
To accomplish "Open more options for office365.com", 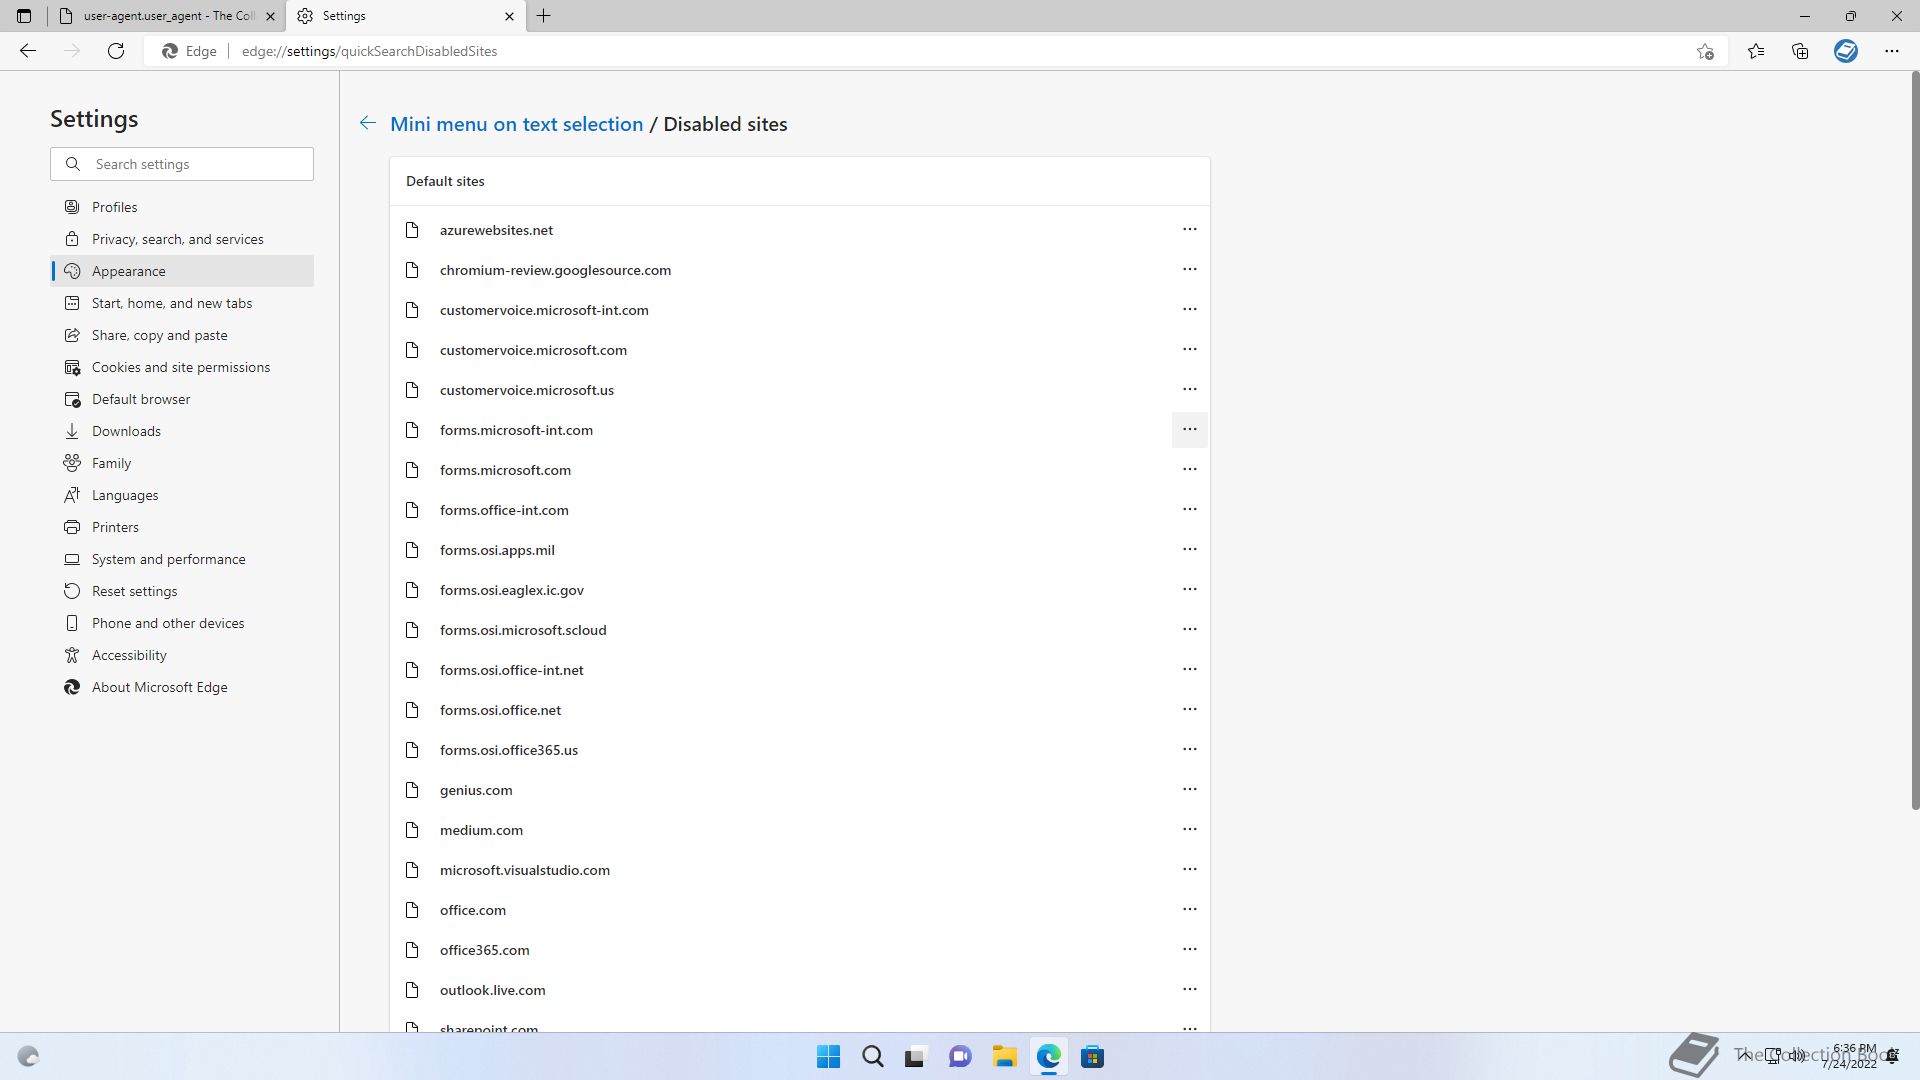I will (x=1189, y=949).
